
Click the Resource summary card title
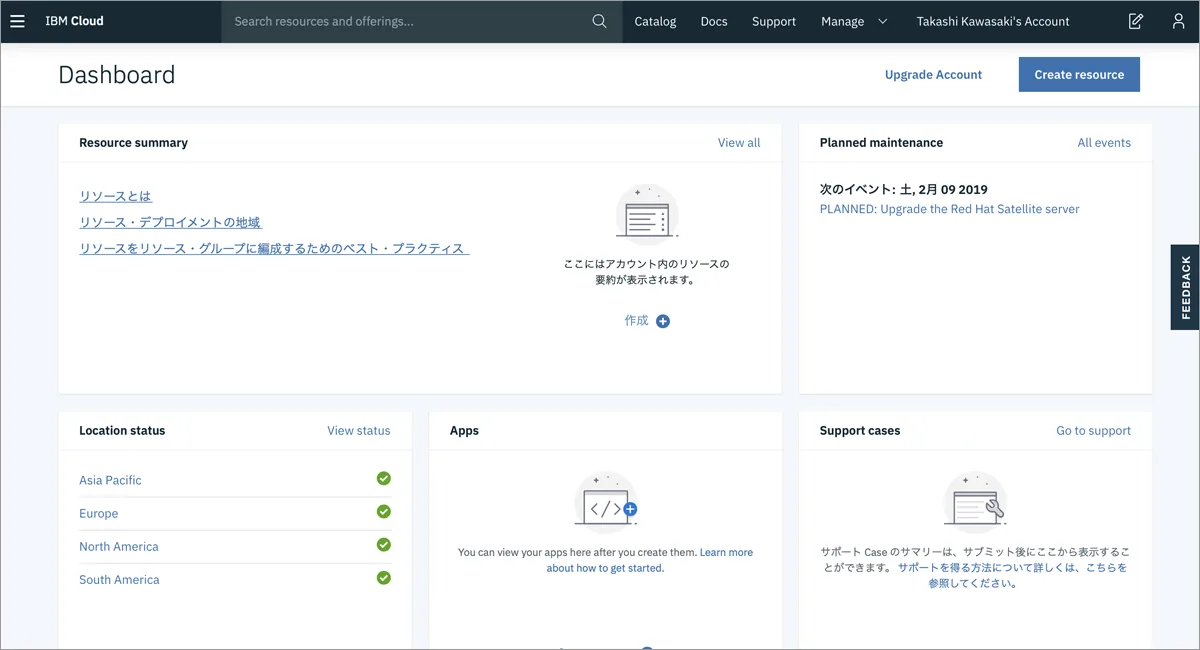click(133, 143)
